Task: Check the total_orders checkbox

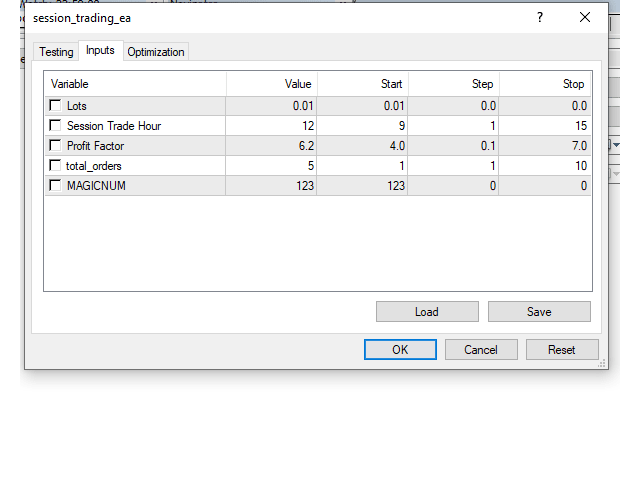Action: click(55, 165)
